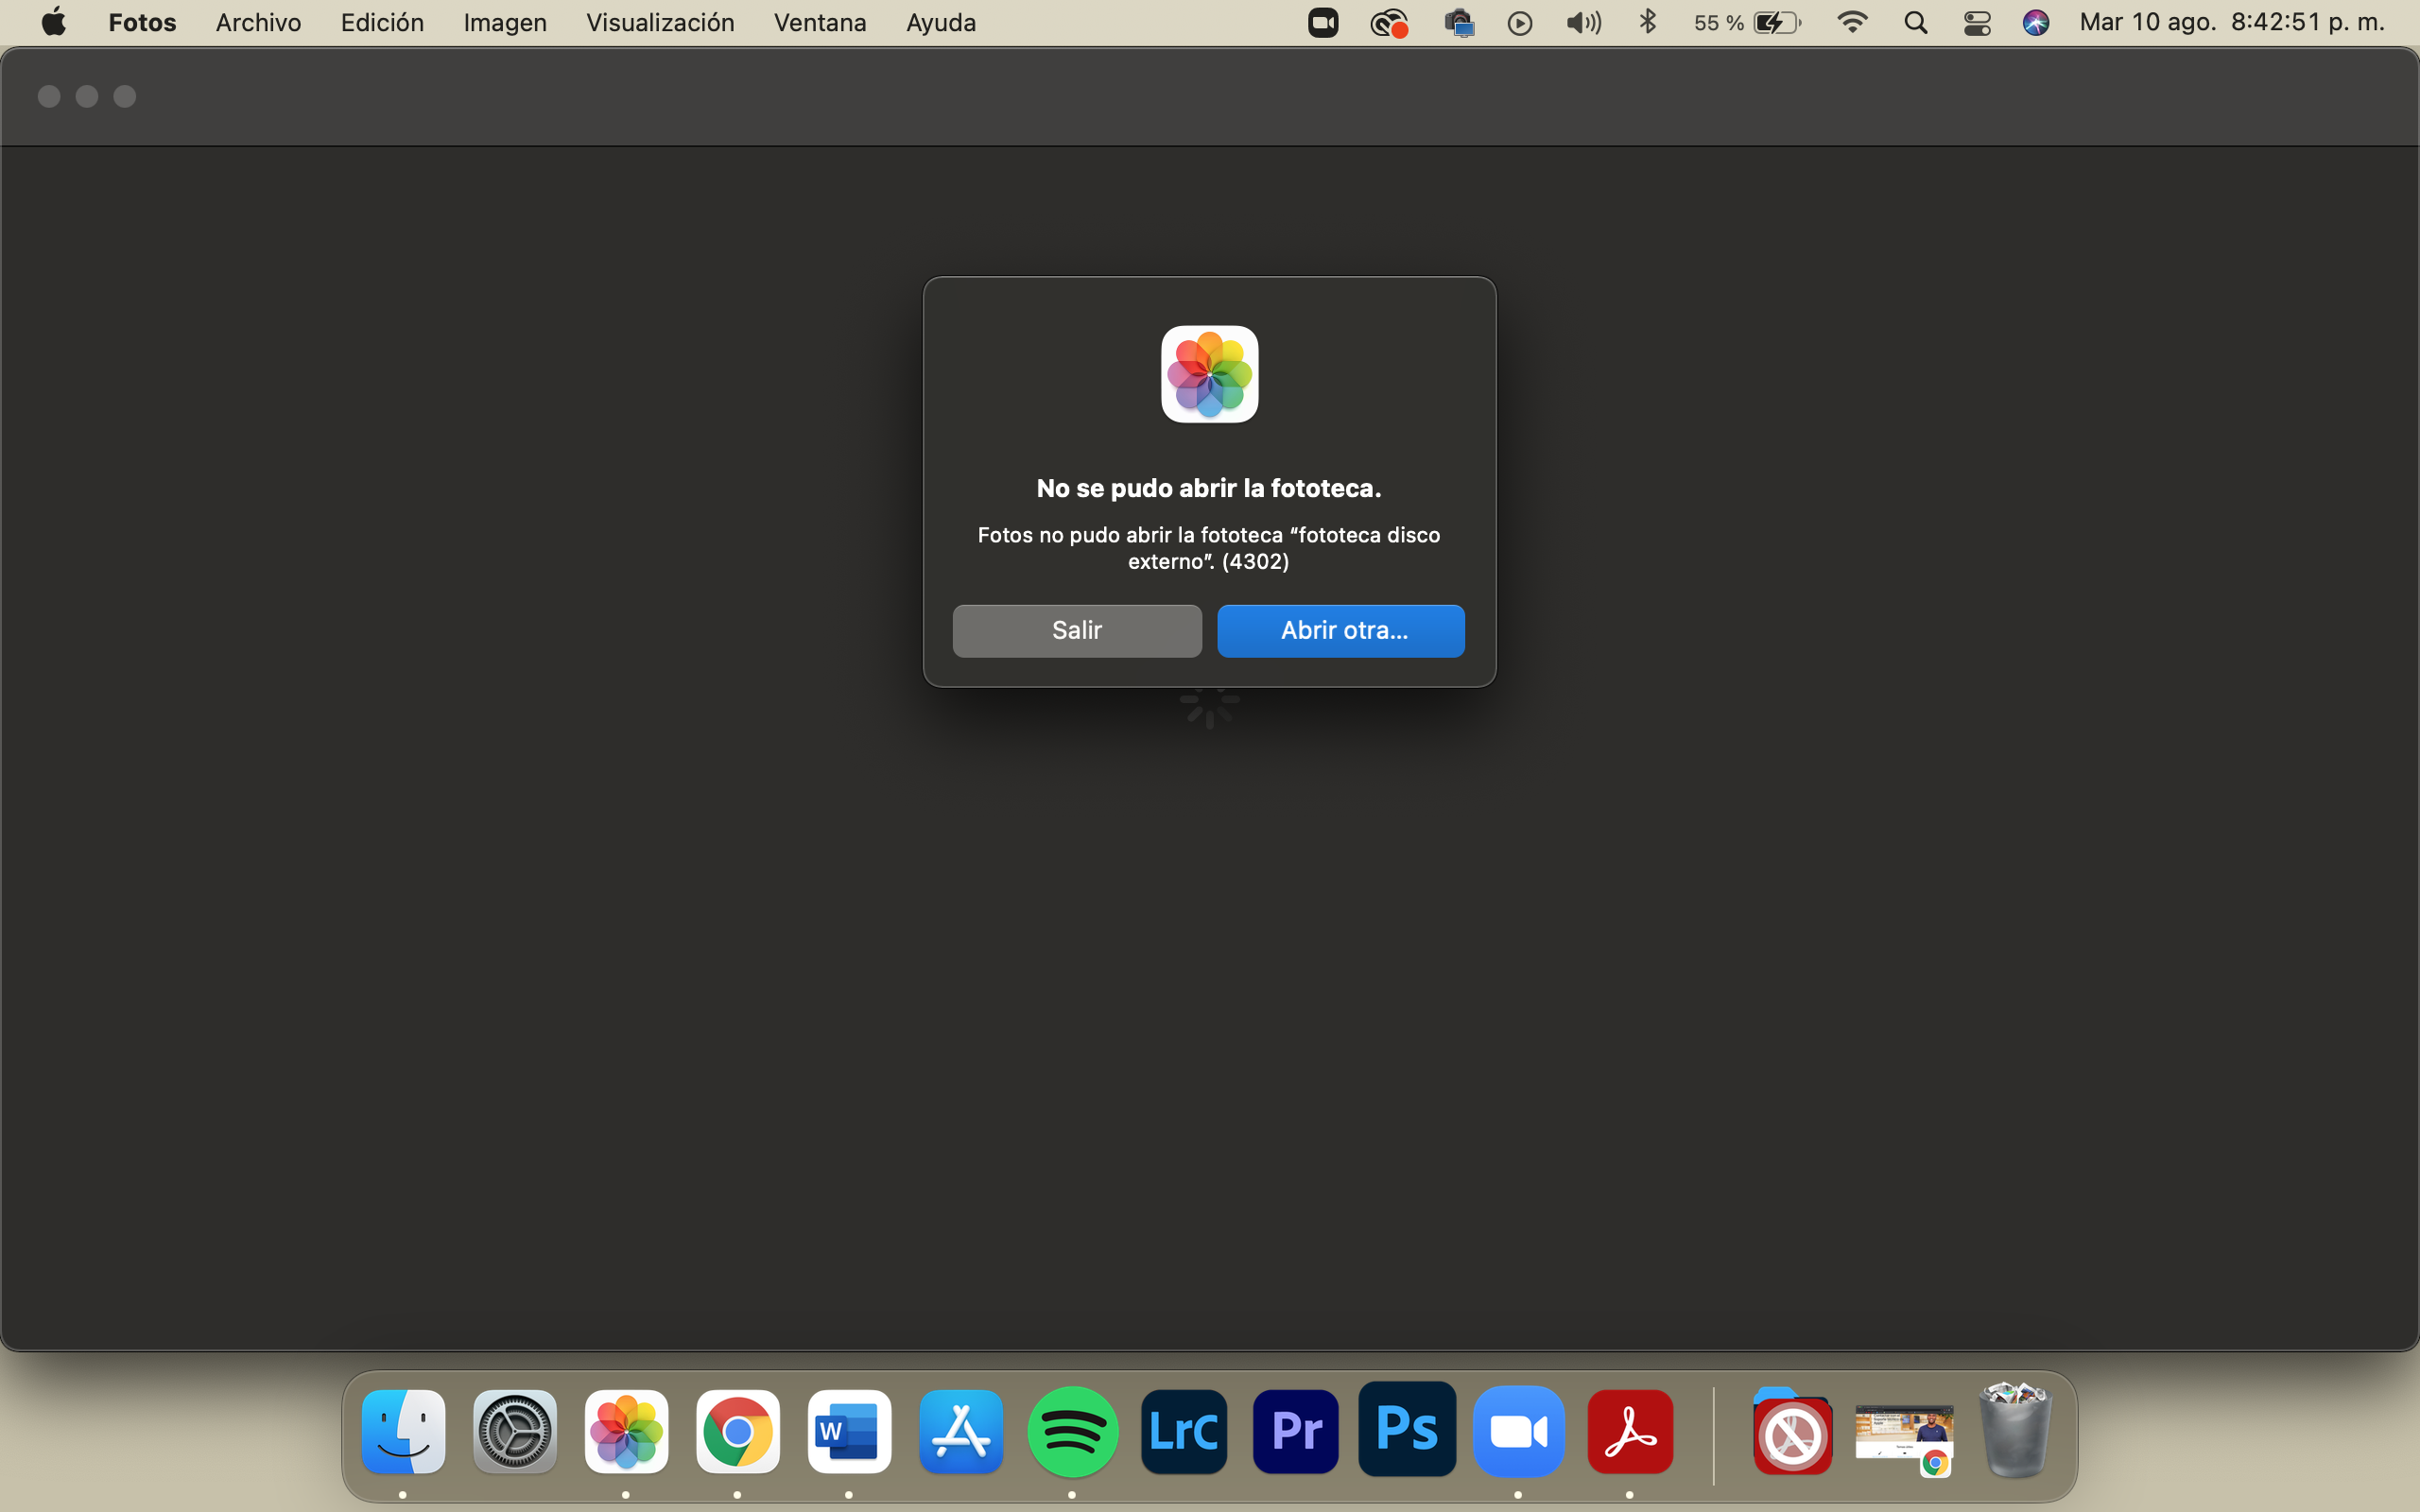This screenshot has width=2420, height=1512.
Task: Launch Lightroom Classic from the Dock
Action: pos(1183,1432)
